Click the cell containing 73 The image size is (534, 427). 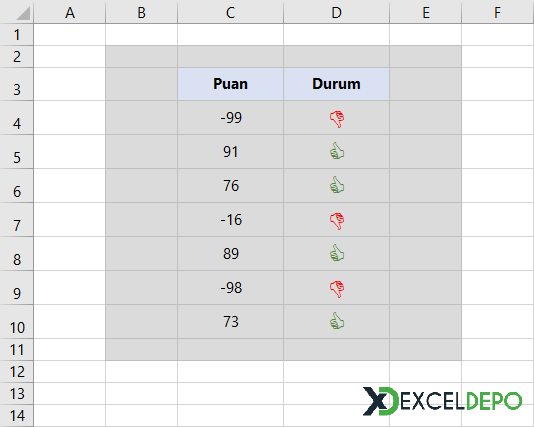230,322
